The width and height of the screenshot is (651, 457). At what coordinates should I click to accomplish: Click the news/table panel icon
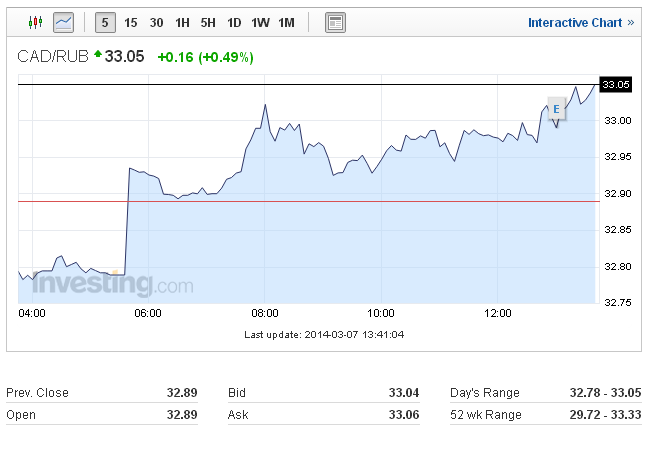pos(335,22)
